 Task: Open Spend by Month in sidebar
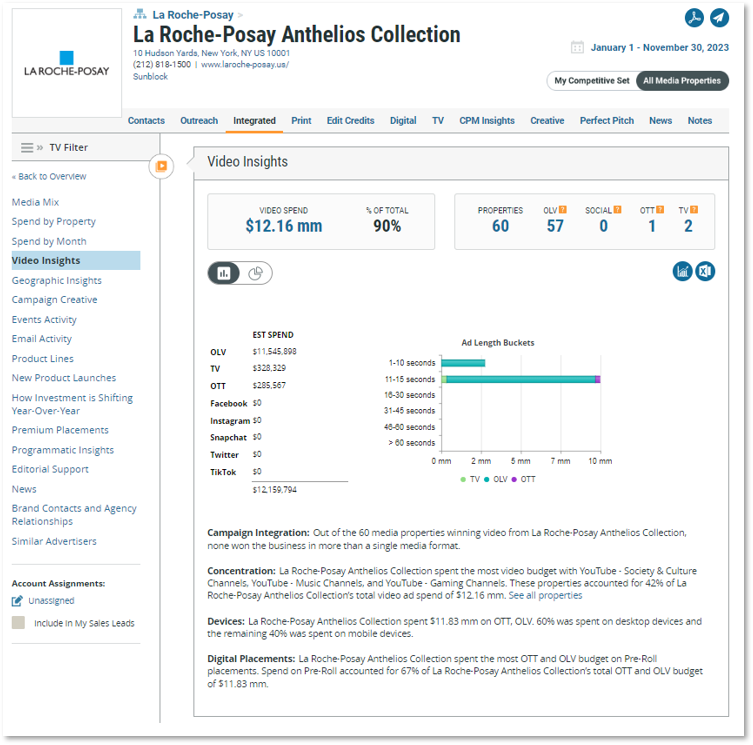click(49, 241)
